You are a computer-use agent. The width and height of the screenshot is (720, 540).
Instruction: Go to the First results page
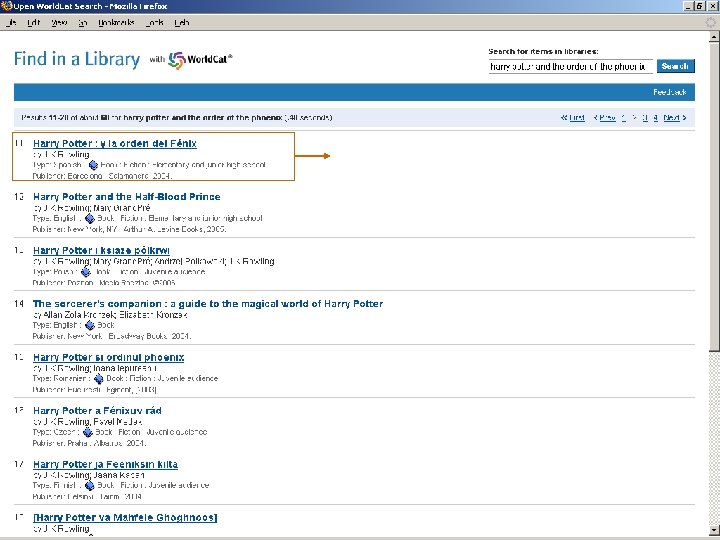573,118
